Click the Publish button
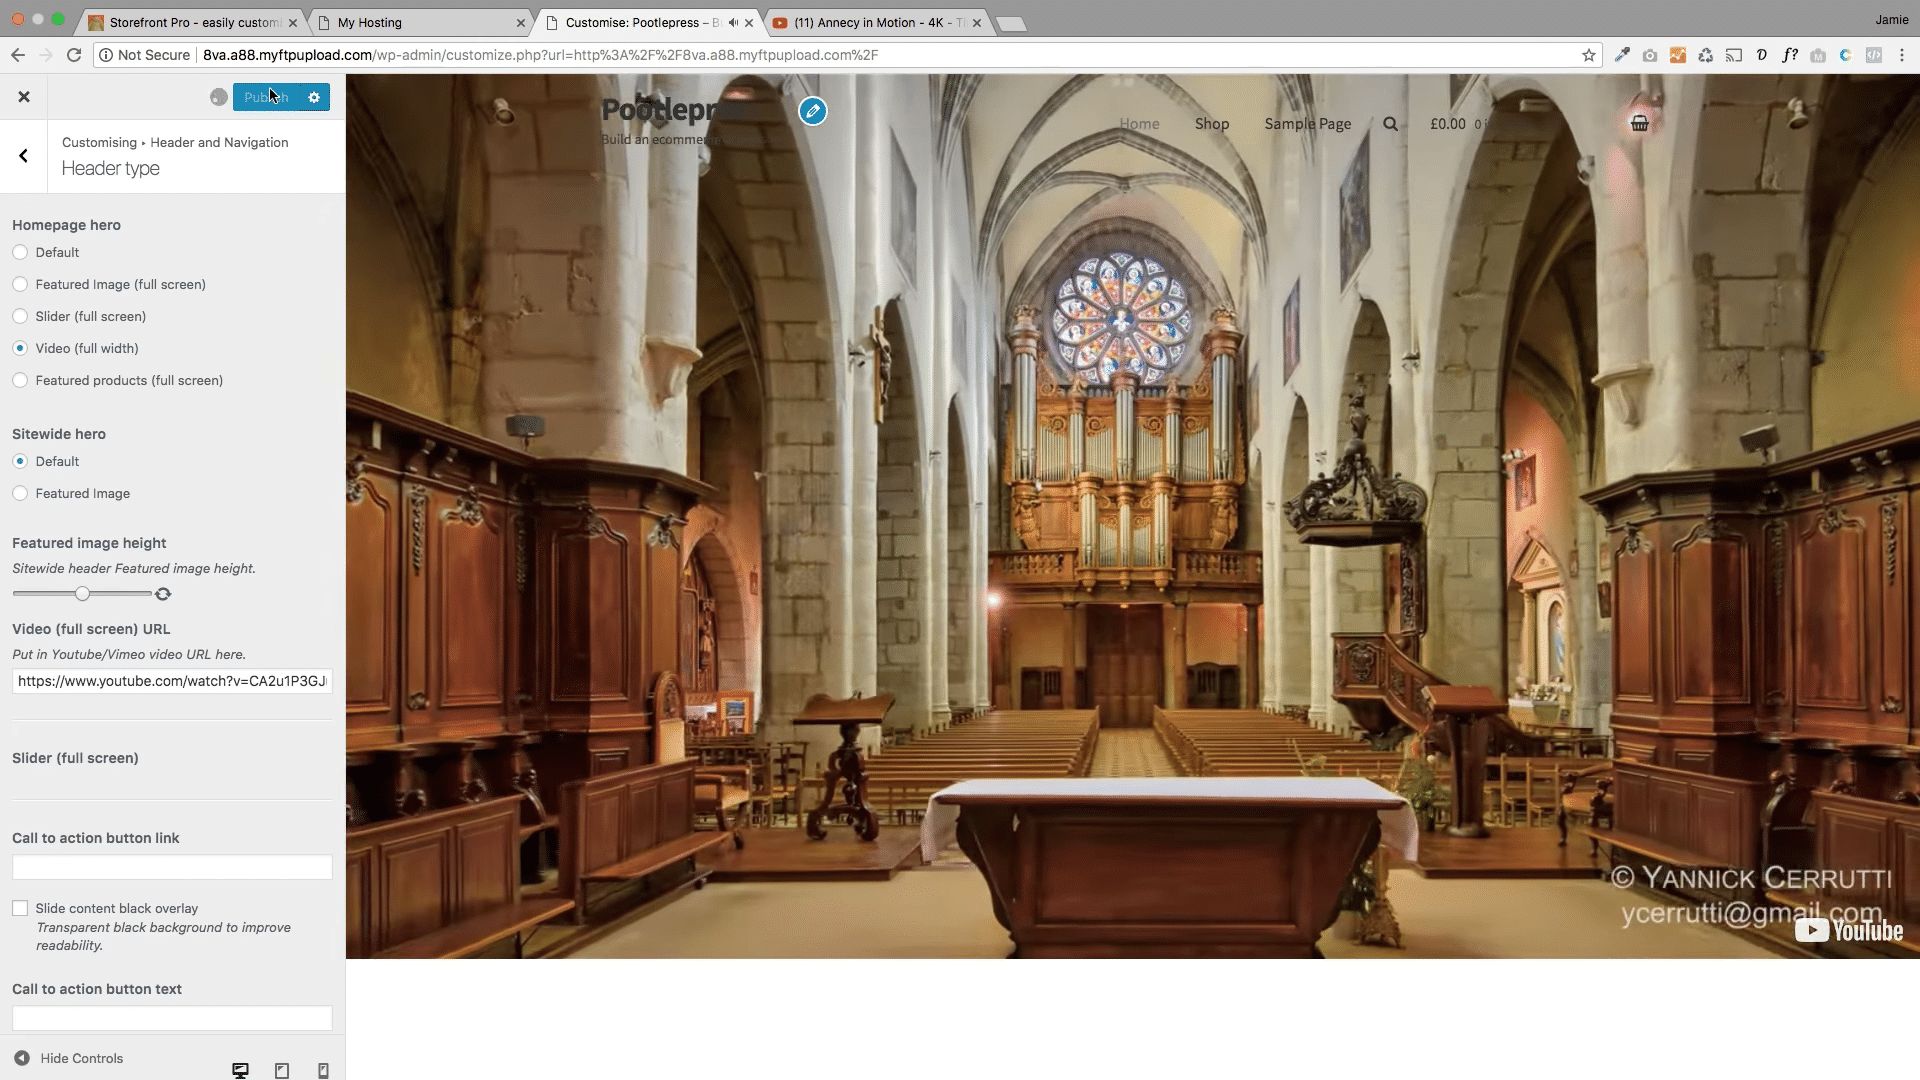The image size is (1920, 1080). [x=266, y=97]
